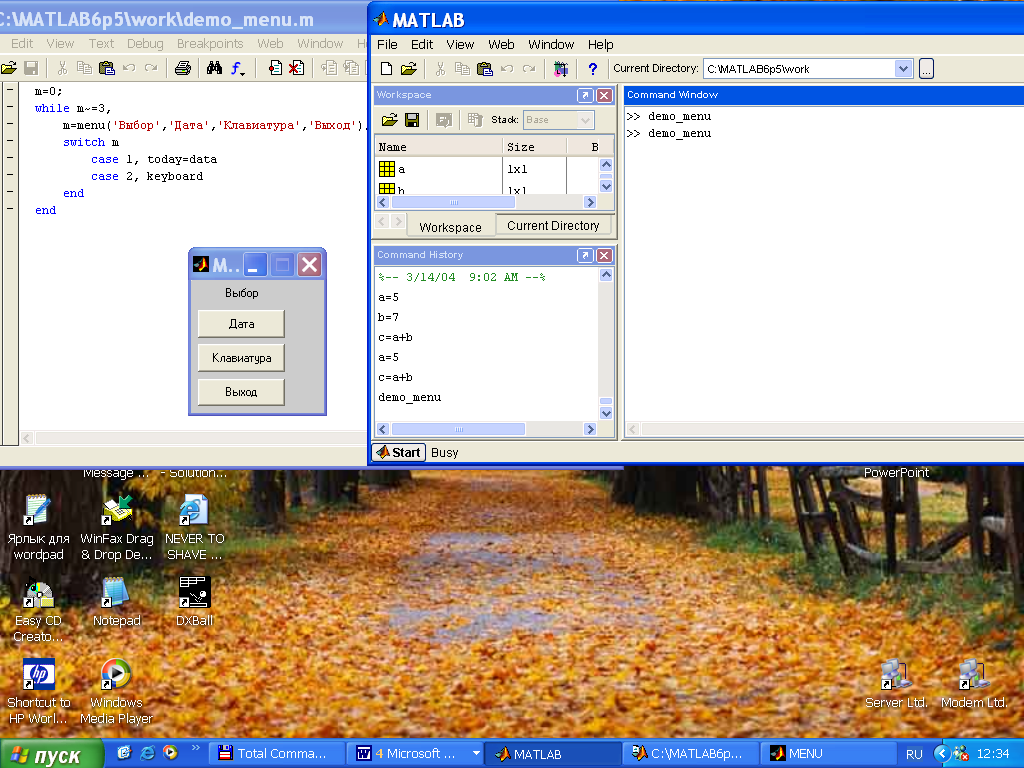Click Set breakpoint icon in editor toolbar

click(x=275, y=68)
